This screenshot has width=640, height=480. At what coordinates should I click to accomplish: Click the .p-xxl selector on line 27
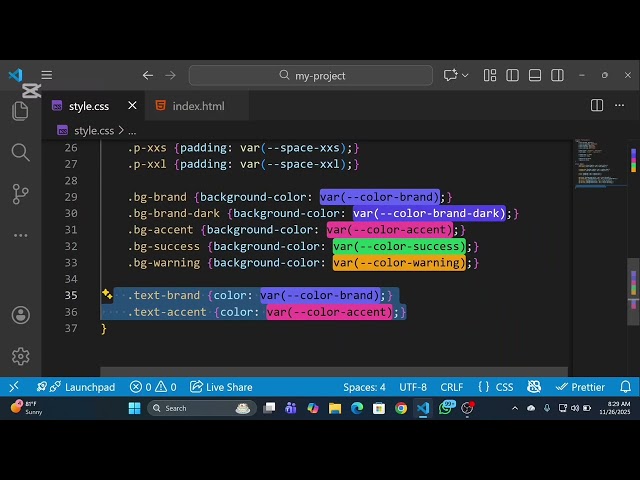pos(147,164)
